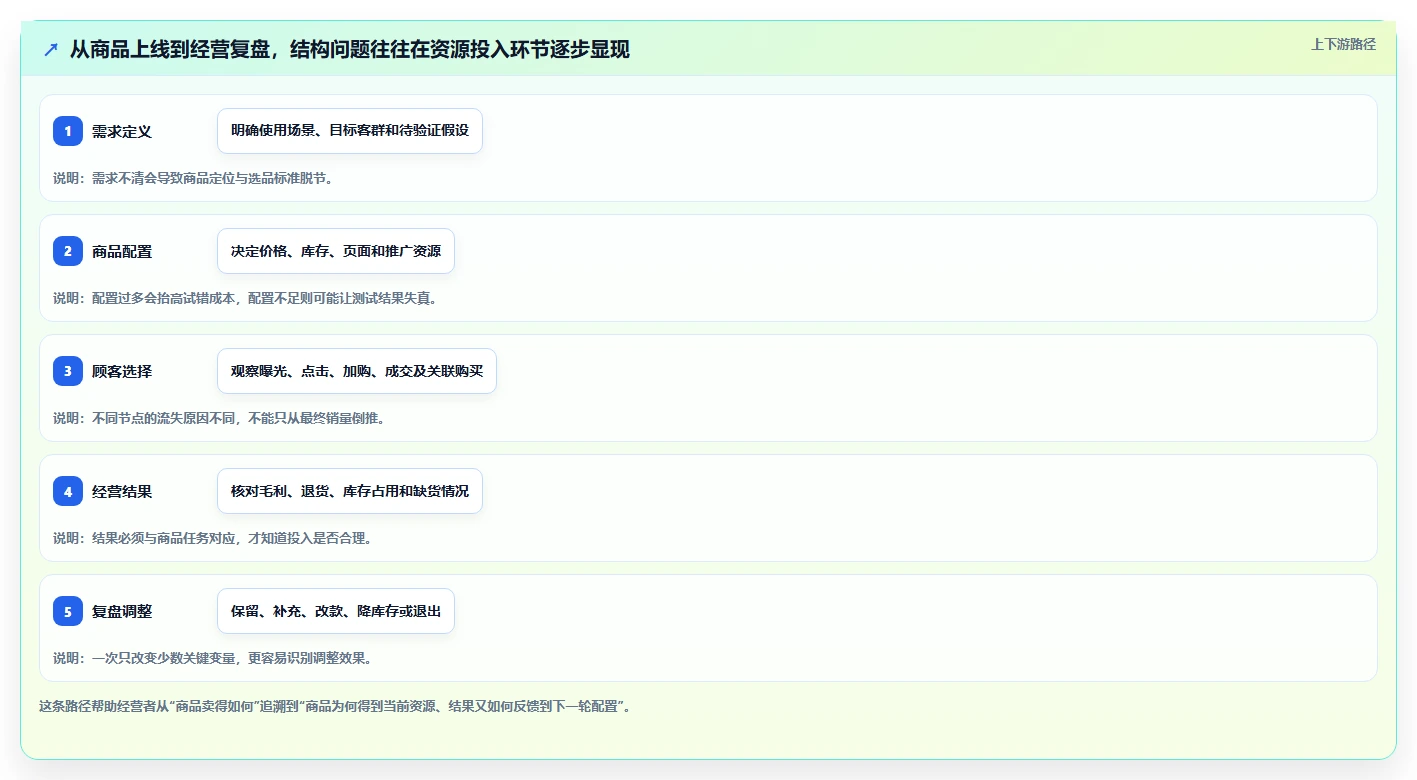
Task: Click the note 不同节点的流失原因不同
Action: (219, 418)
